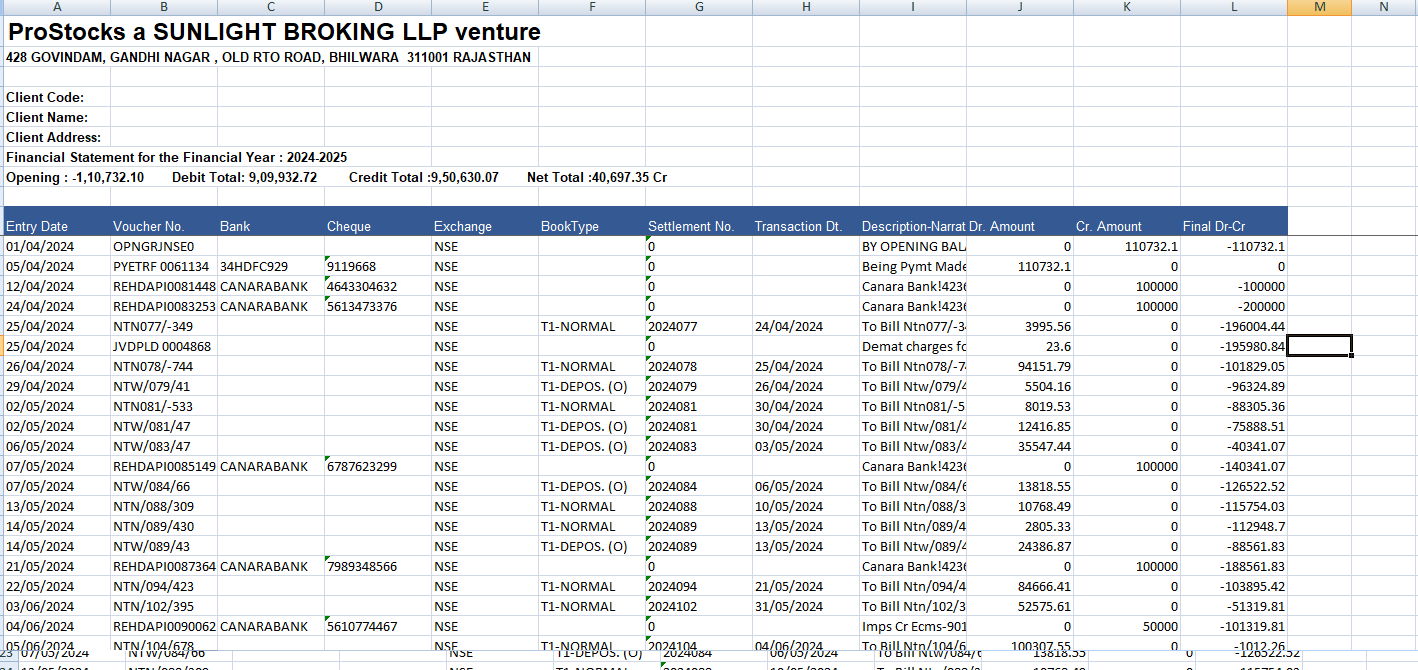Select debit amount 94151.79

pos(1020,366)
